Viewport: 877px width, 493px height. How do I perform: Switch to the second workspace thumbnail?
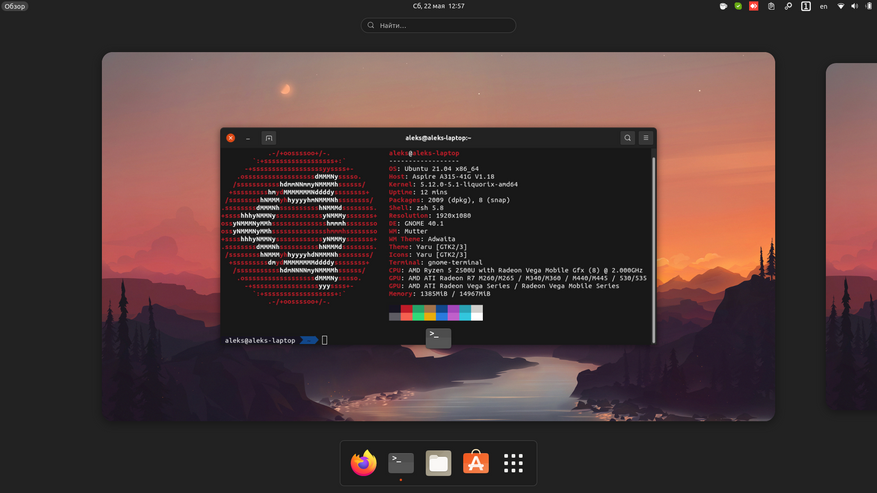click(851, 236)
